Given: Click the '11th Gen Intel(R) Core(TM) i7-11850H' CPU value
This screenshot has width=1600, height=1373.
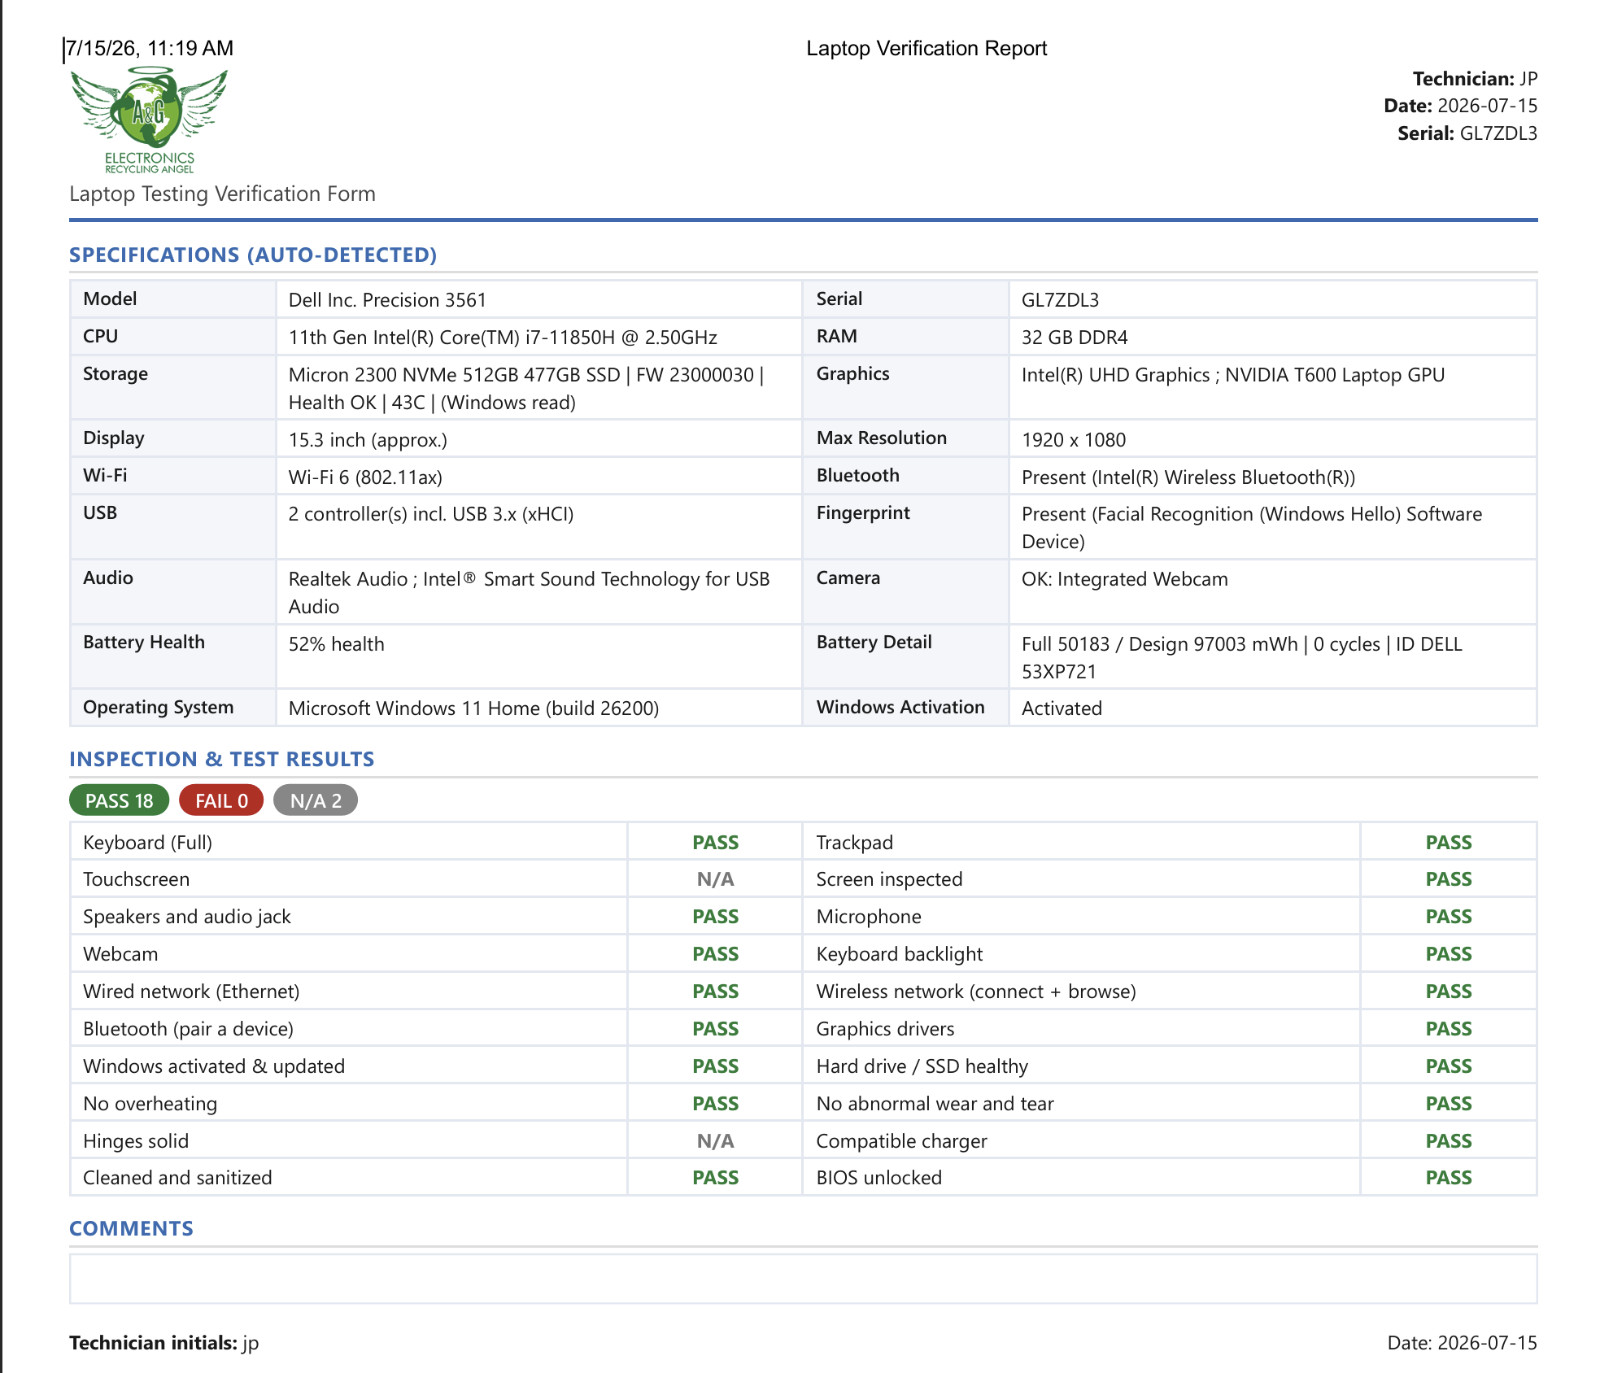Looking at the screenshot, I should point(502,337).
